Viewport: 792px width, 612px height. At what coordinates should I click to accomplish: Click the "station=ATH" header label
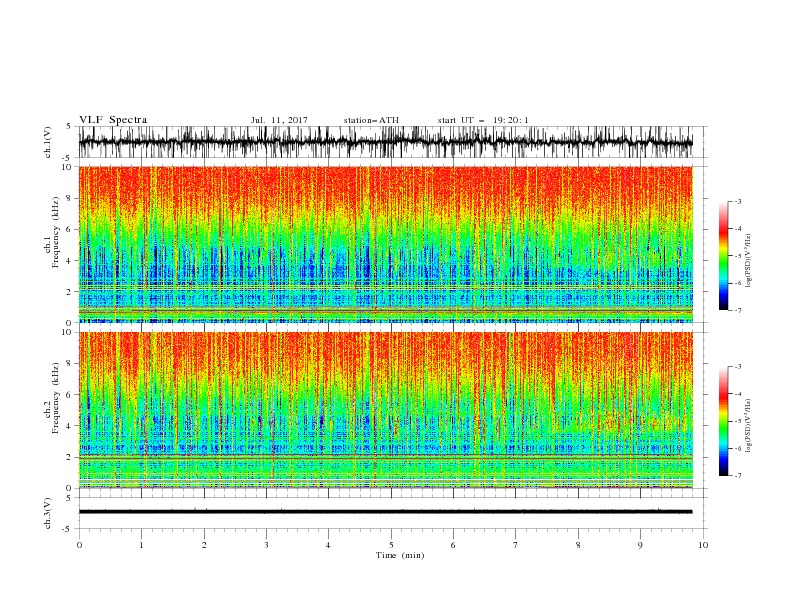pos(371,120)
